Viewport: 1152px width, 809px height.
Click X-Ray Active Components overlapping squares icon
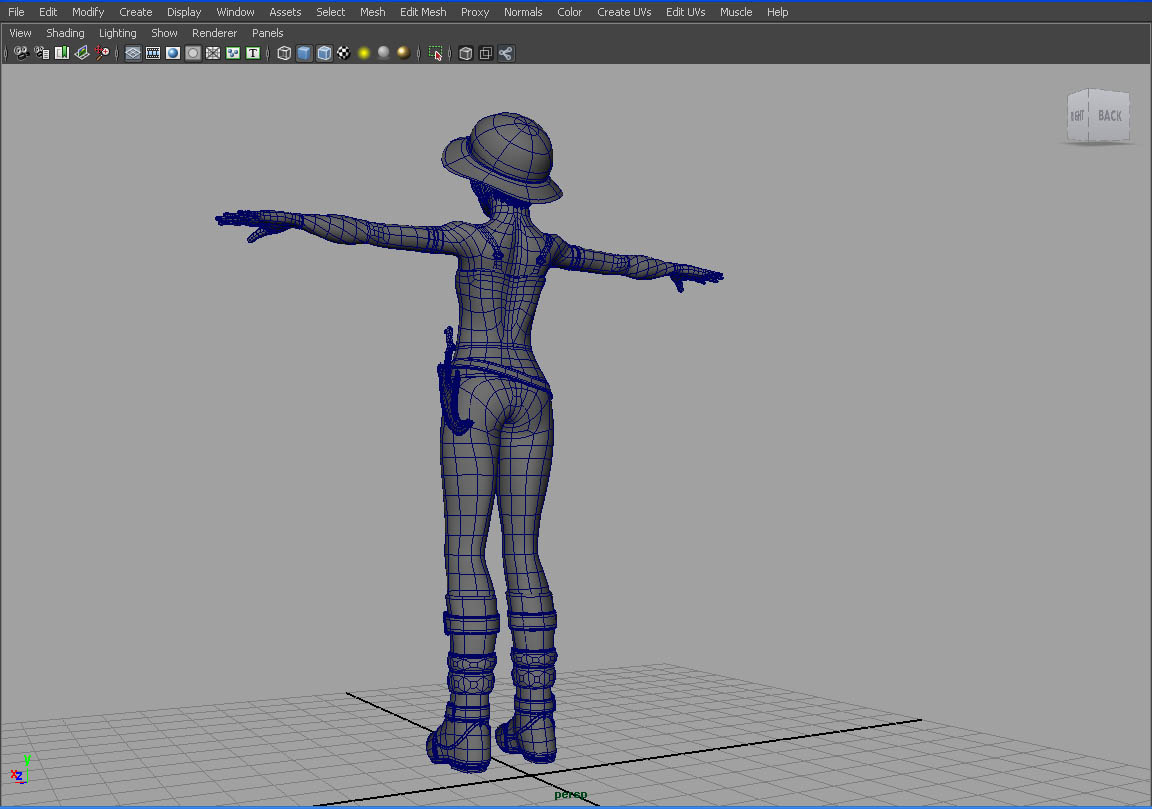(486, 53)
